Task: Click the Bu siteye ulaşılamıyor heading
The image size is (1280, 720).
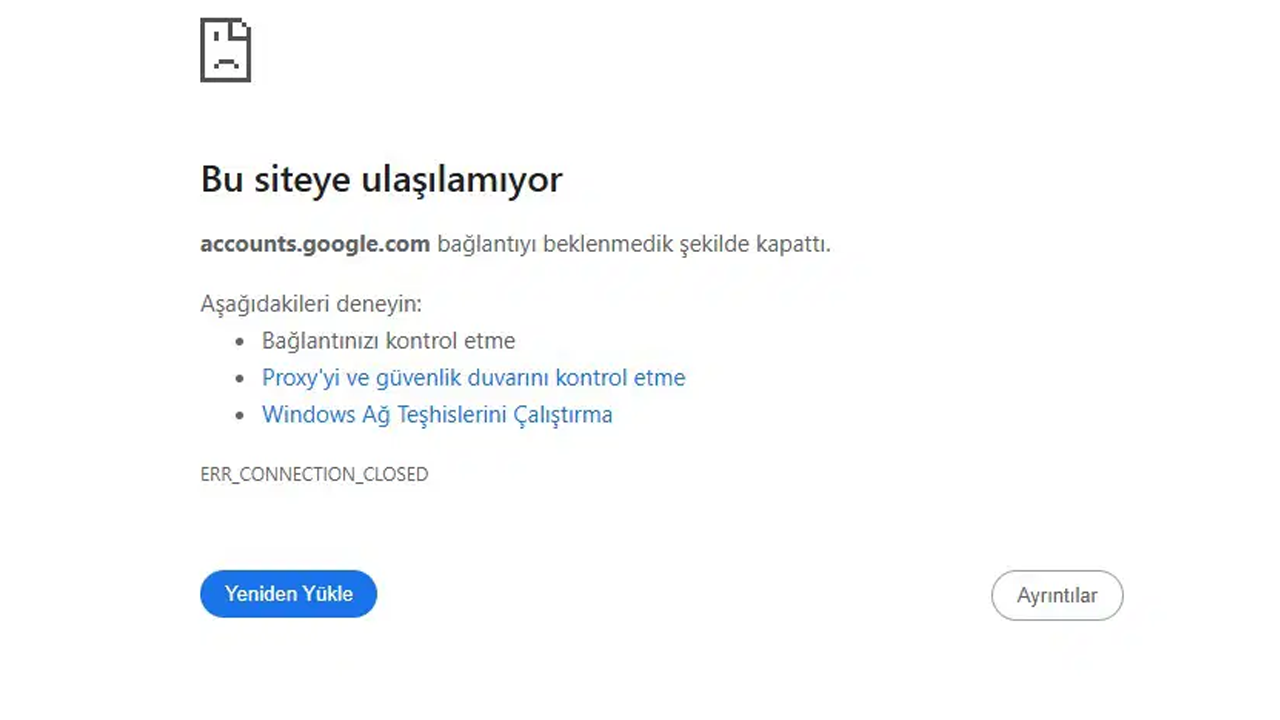Action: tap(381, 180)
